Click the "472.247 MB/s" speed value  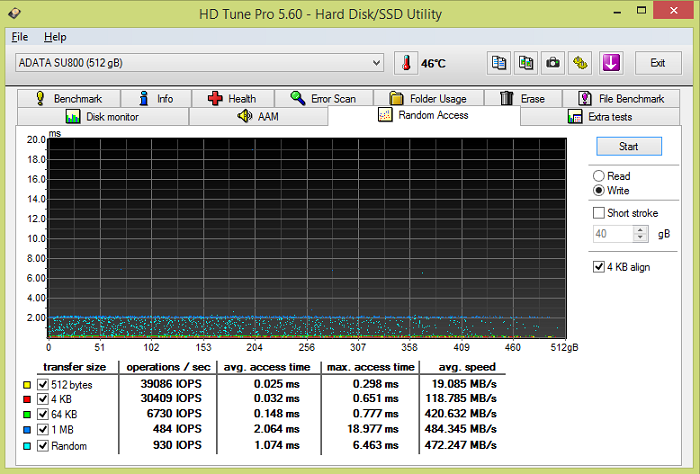(460, 445)
